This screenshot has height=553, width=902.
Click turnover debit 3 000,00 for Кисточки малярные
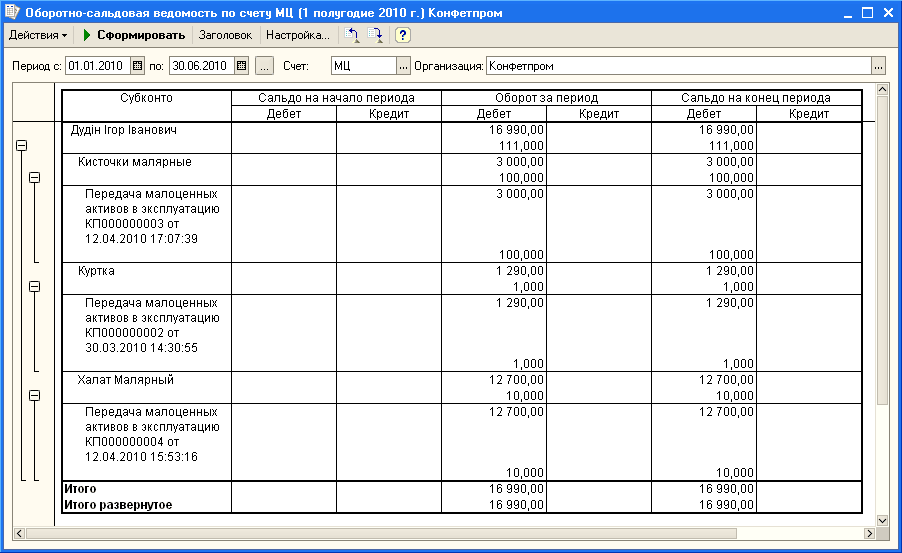pos(519,162)
